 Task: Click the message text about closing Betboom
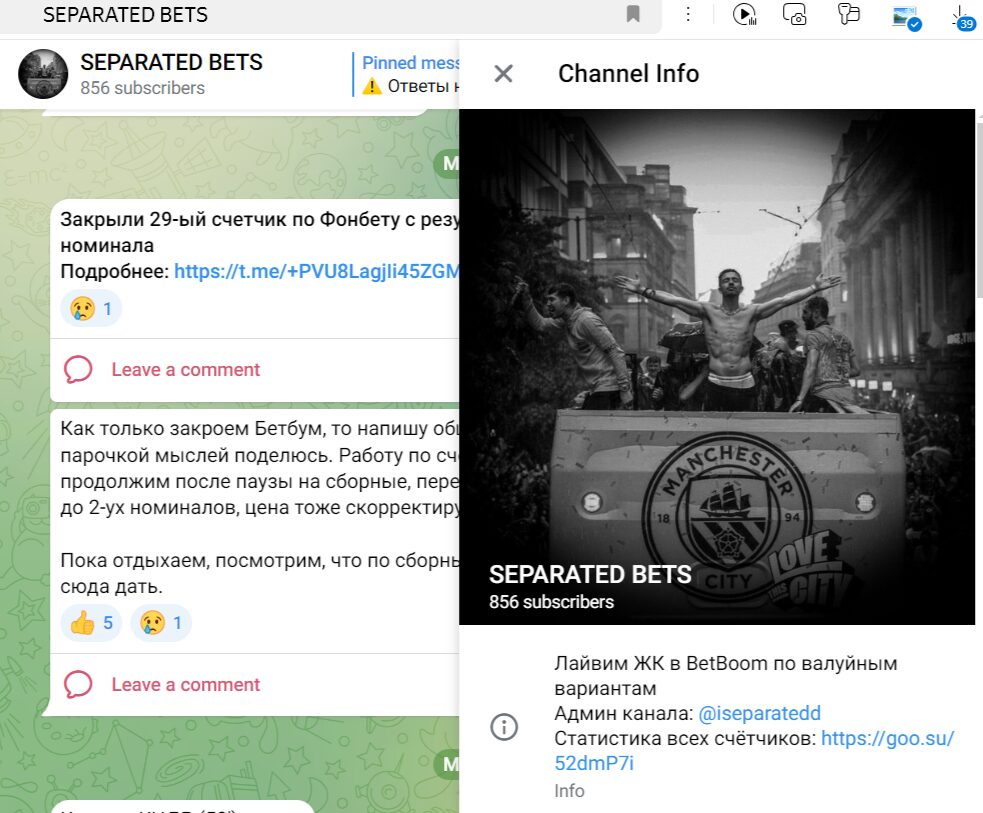tap(260, 508)
